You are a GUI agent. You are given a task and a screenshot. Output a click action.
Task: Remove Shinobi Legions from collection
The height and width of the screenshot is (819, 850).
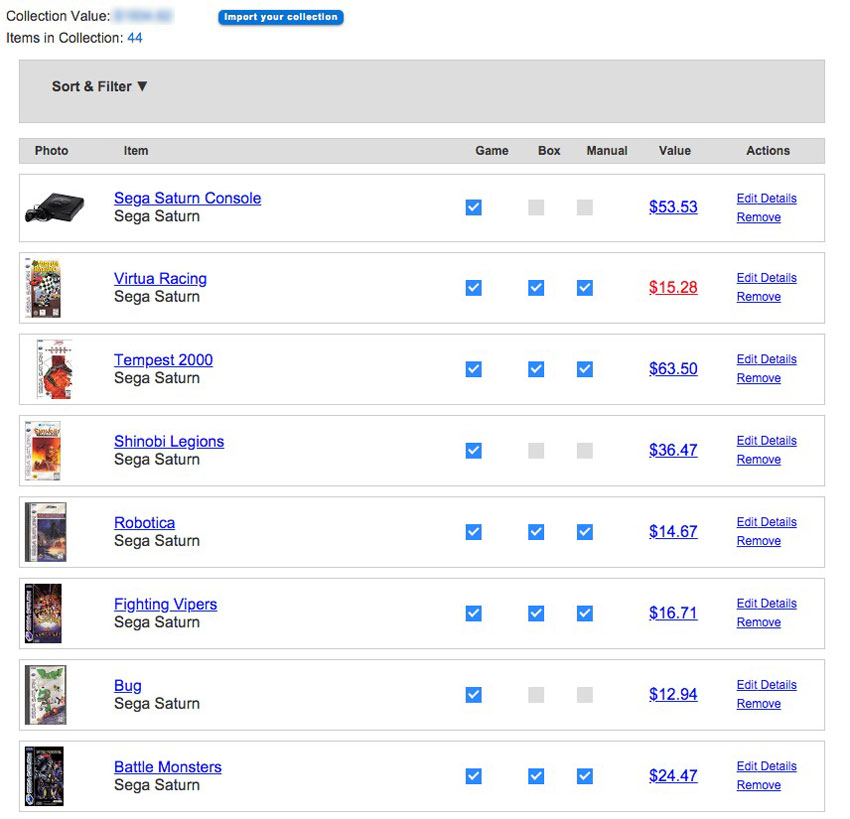[x=758, y=460]
